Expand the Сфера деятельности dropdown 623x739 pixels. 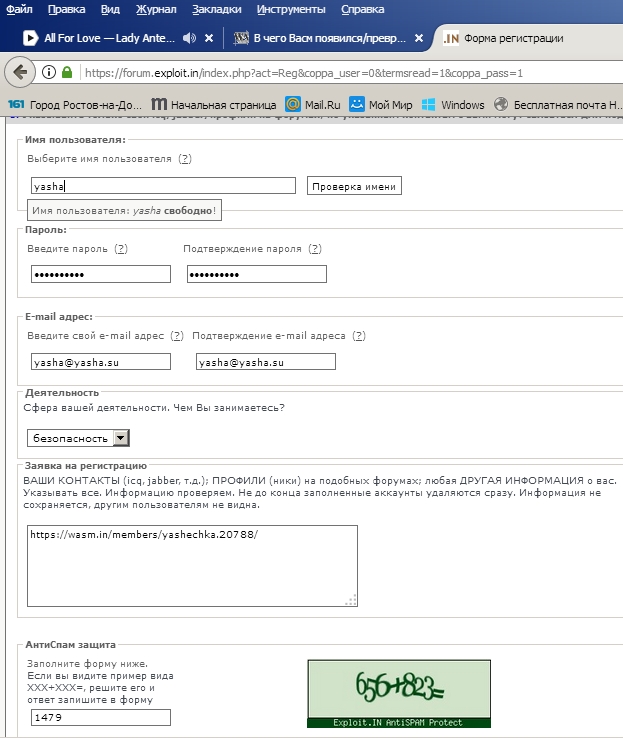[121, 438]
